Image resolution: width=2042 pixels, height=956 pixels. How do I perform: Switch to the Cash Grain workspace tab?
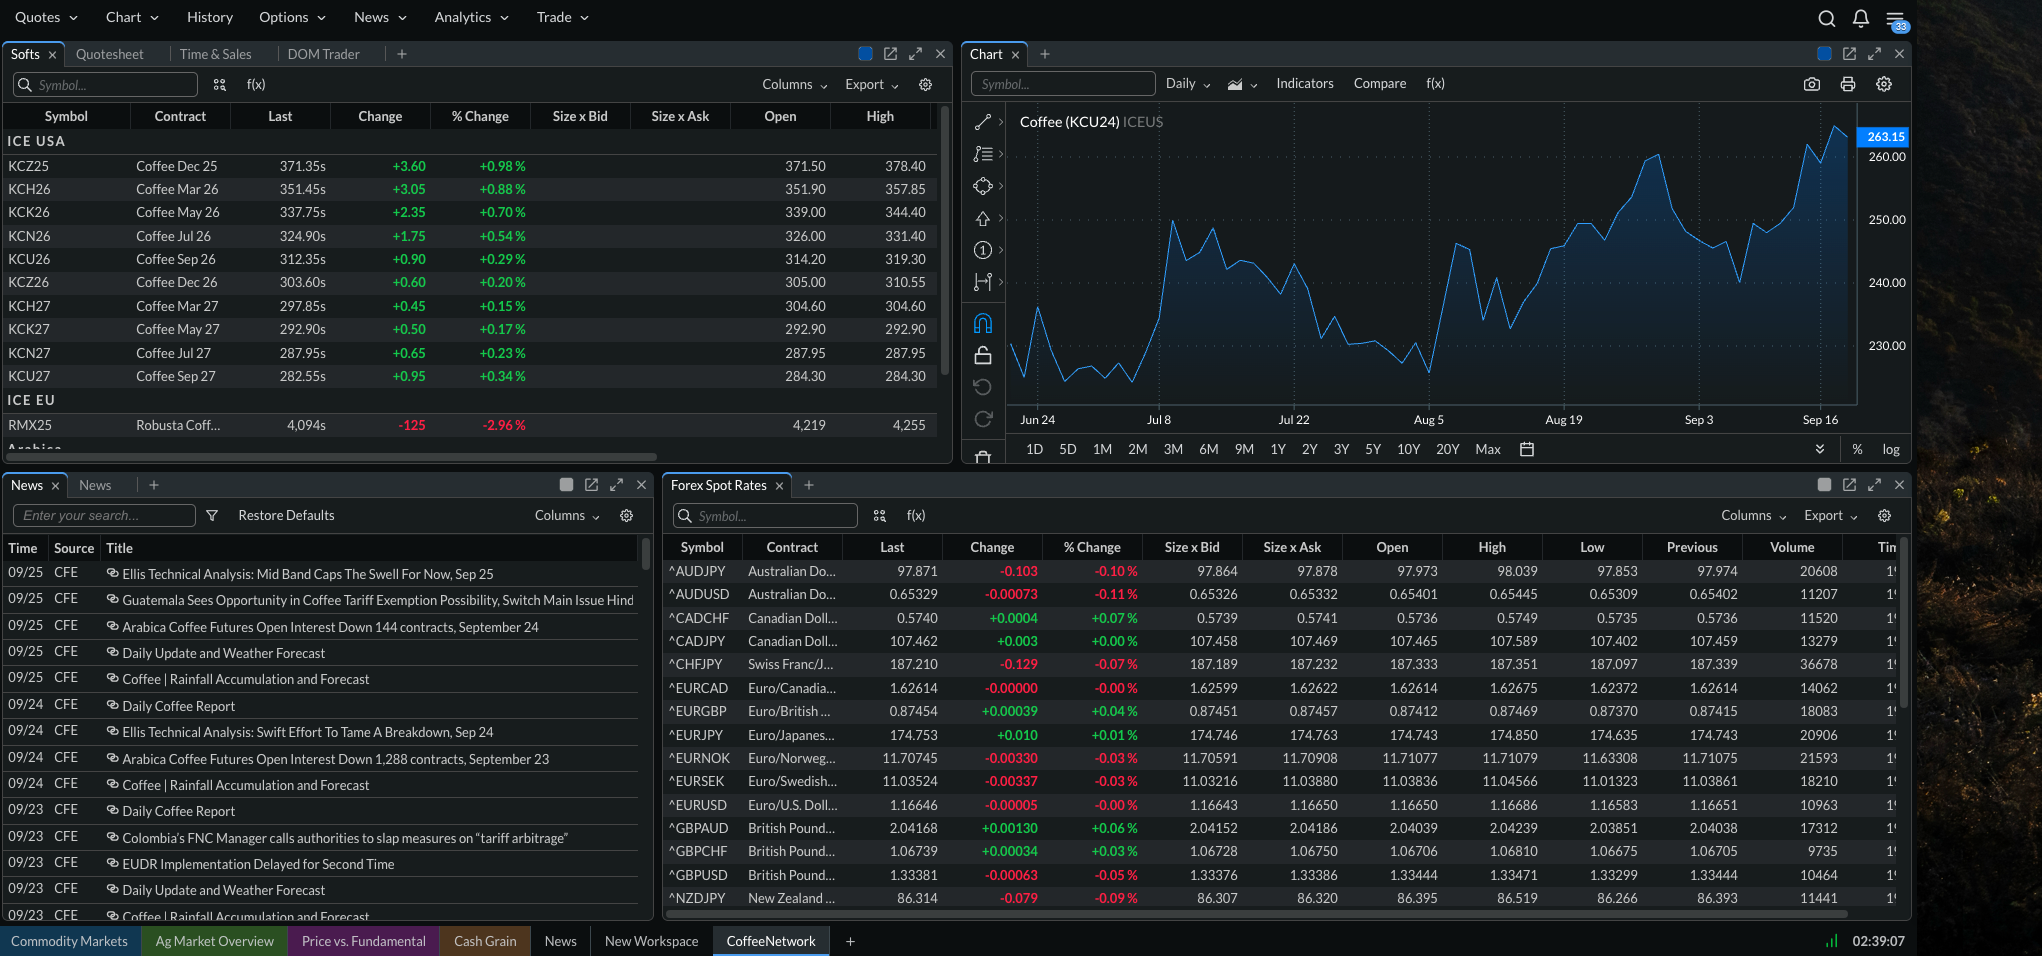coord(485,941)
